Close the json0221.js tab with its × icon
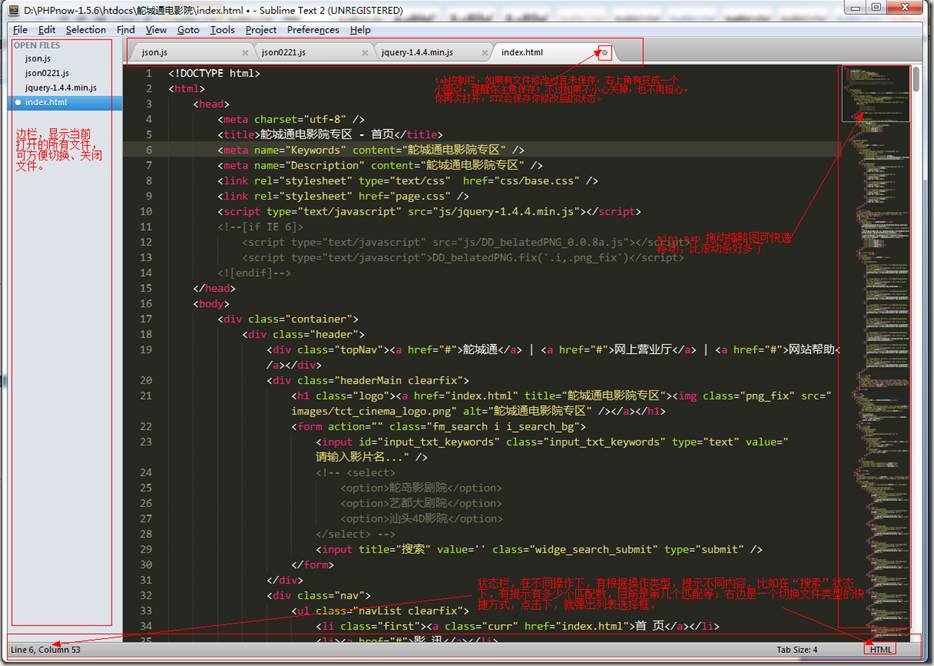The image size is (934, 666). [365, 51]
